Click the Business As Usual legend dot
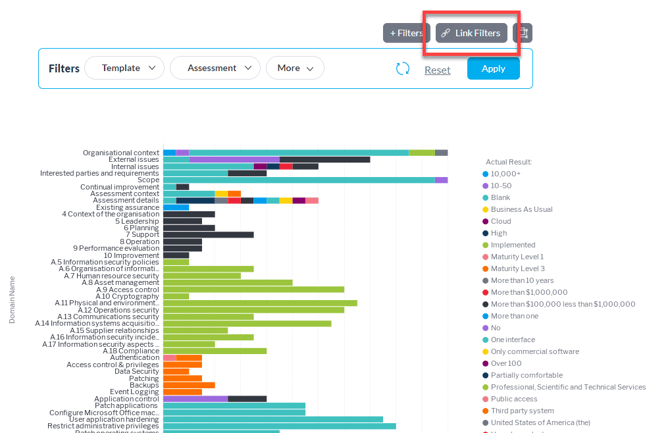Image resolution: width=670 pixels, height=433 pixels. point(485,210)
